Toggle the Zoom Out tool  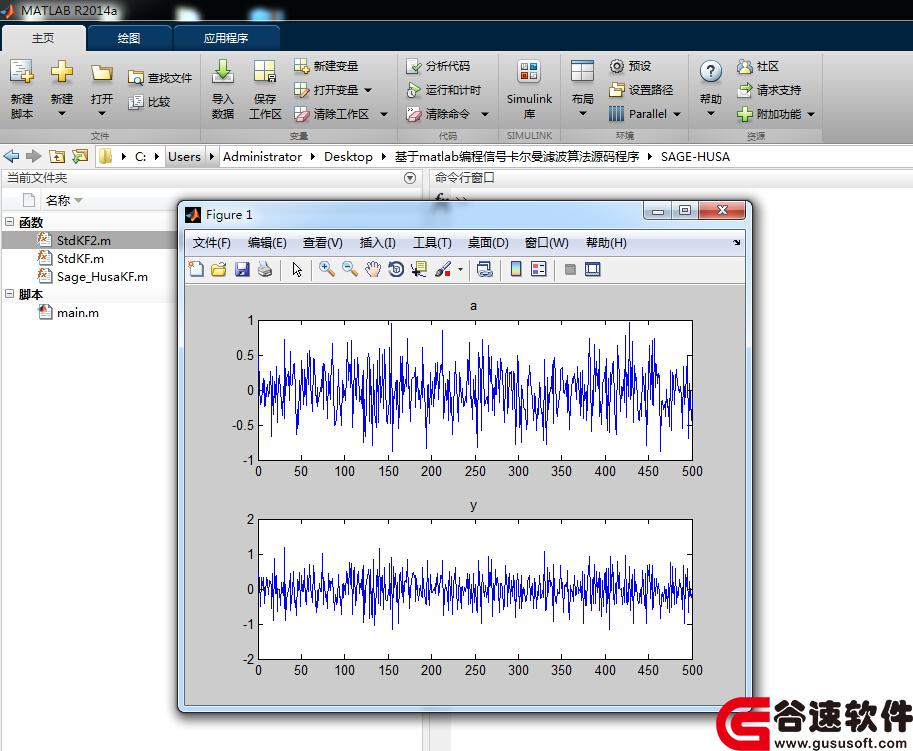350,269
